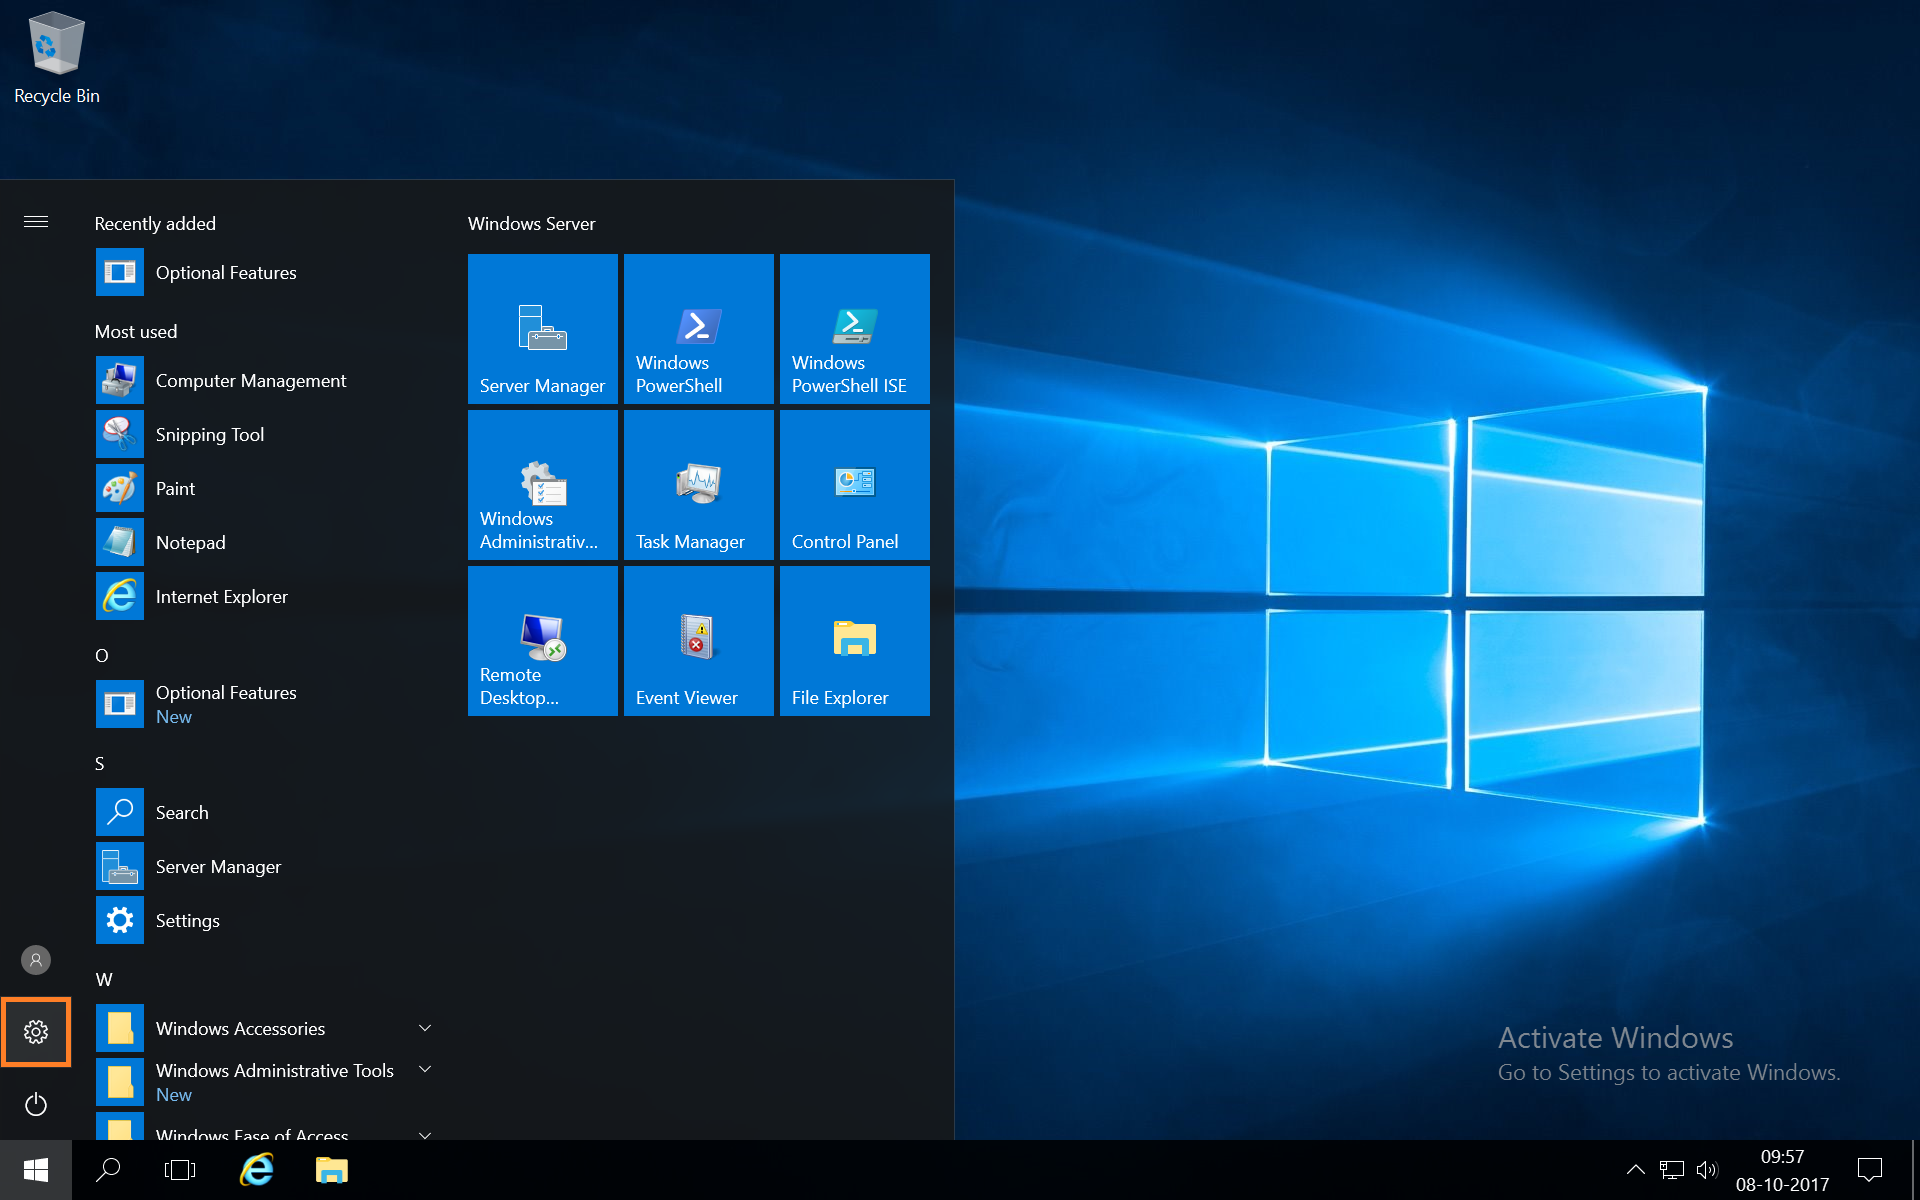Viewport: 1920px width, 1200px height.
Task: Launch Windows PowerShell from its tile
Action: pyautogui.click(x=698, y=328)
